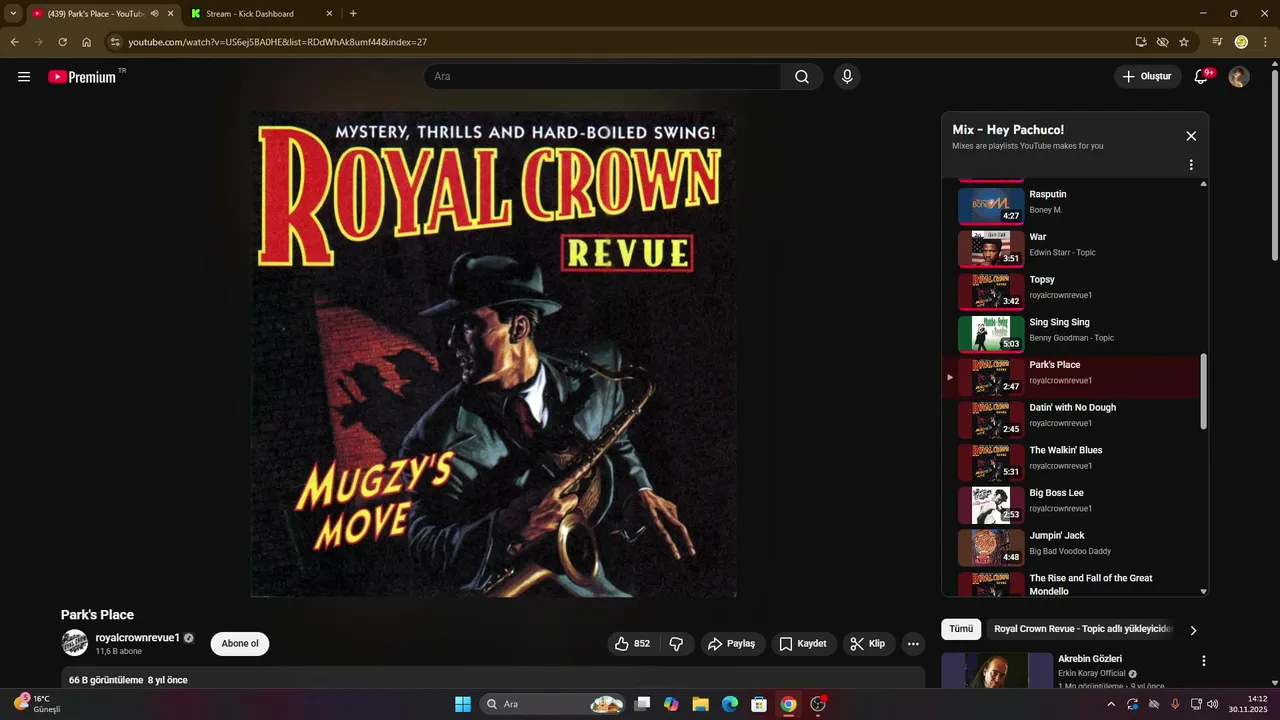The image size is (1280, 720).
Task: Open the tab search dropdown arrow
Action: tap(13, 14)
